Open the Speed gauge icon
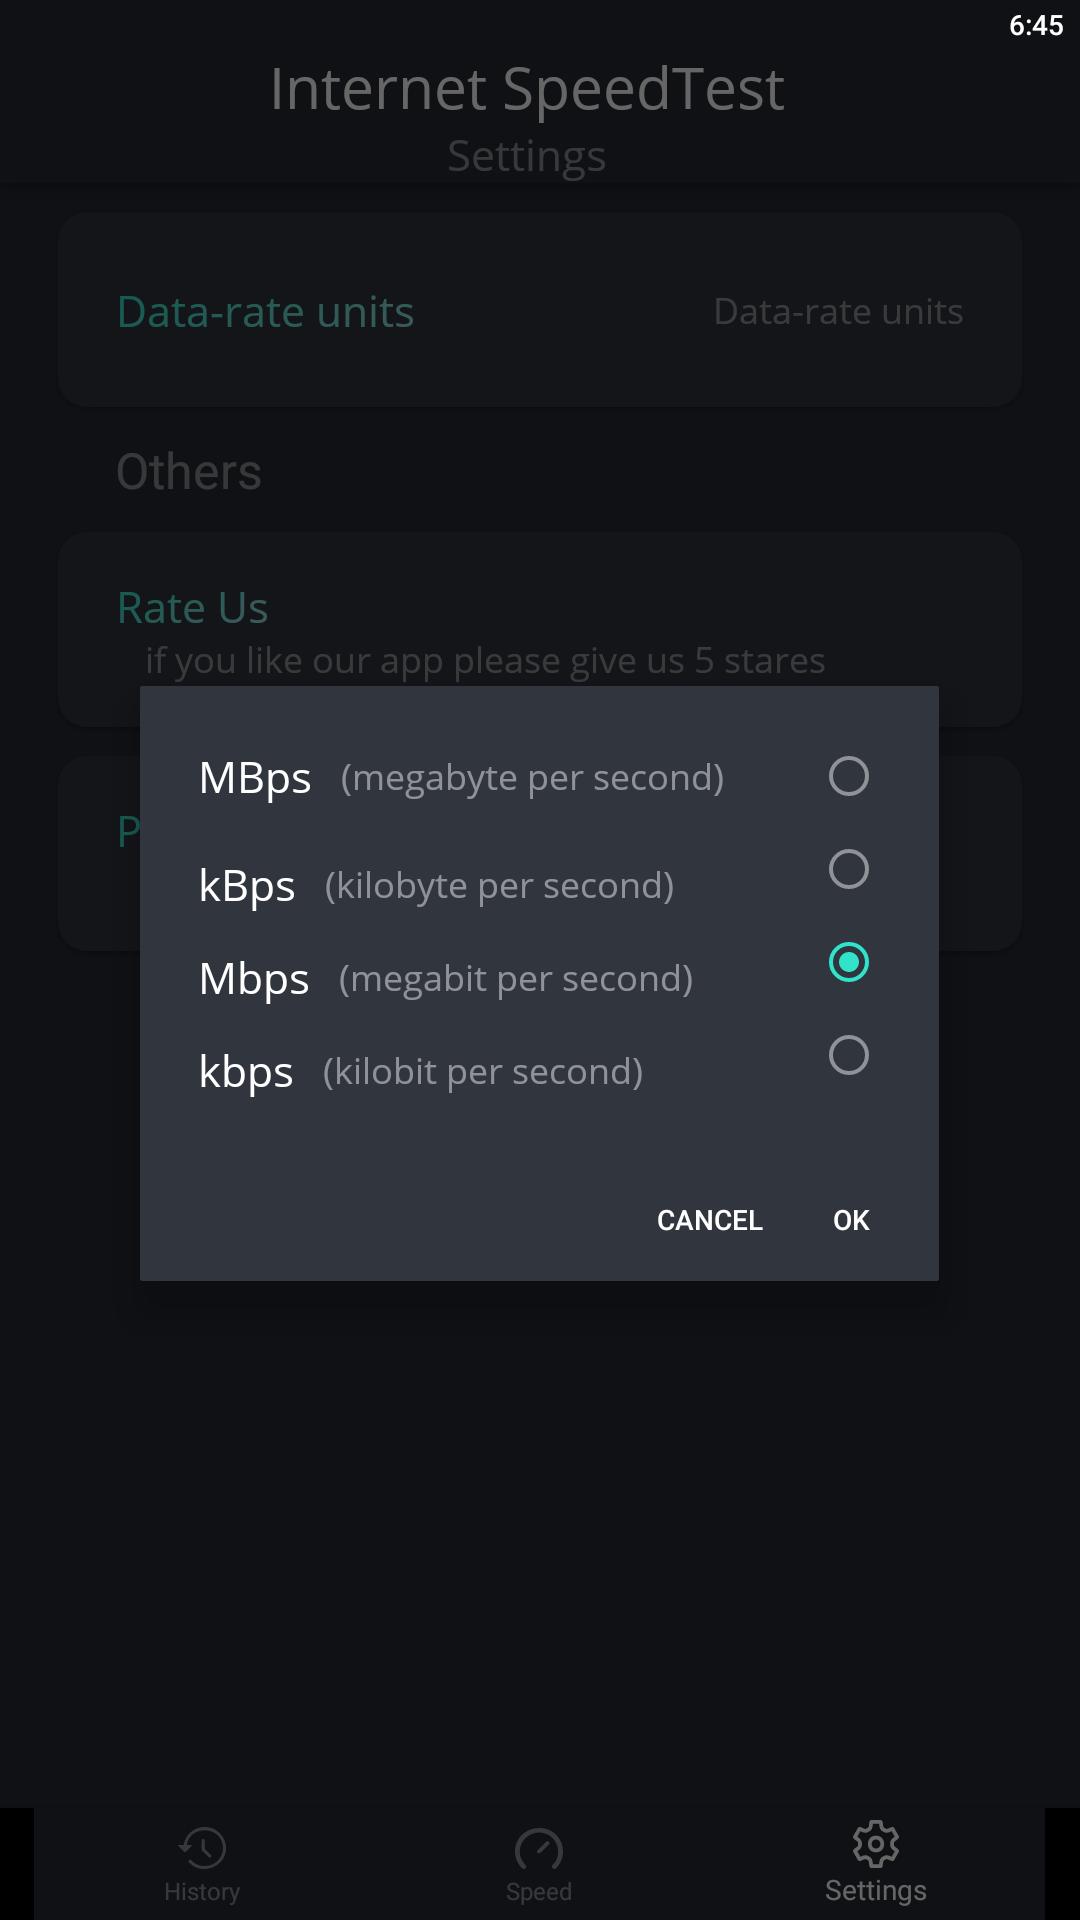The width and height of the screenshot is (1080, 1920). (x=539, y=1848)
